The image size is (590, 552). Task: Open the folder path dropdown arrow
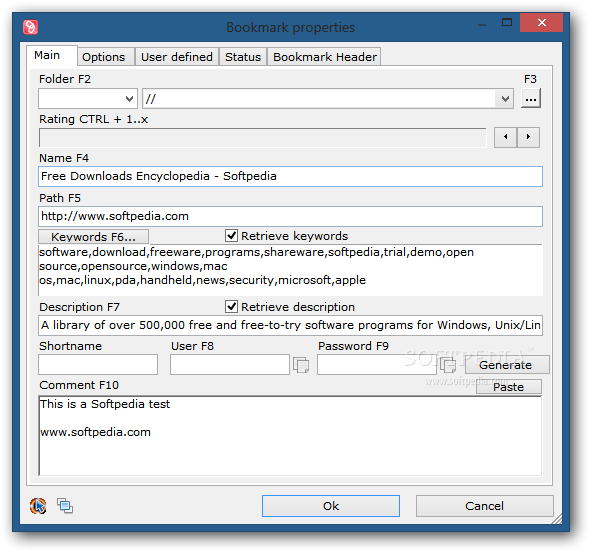pos(505,99)
